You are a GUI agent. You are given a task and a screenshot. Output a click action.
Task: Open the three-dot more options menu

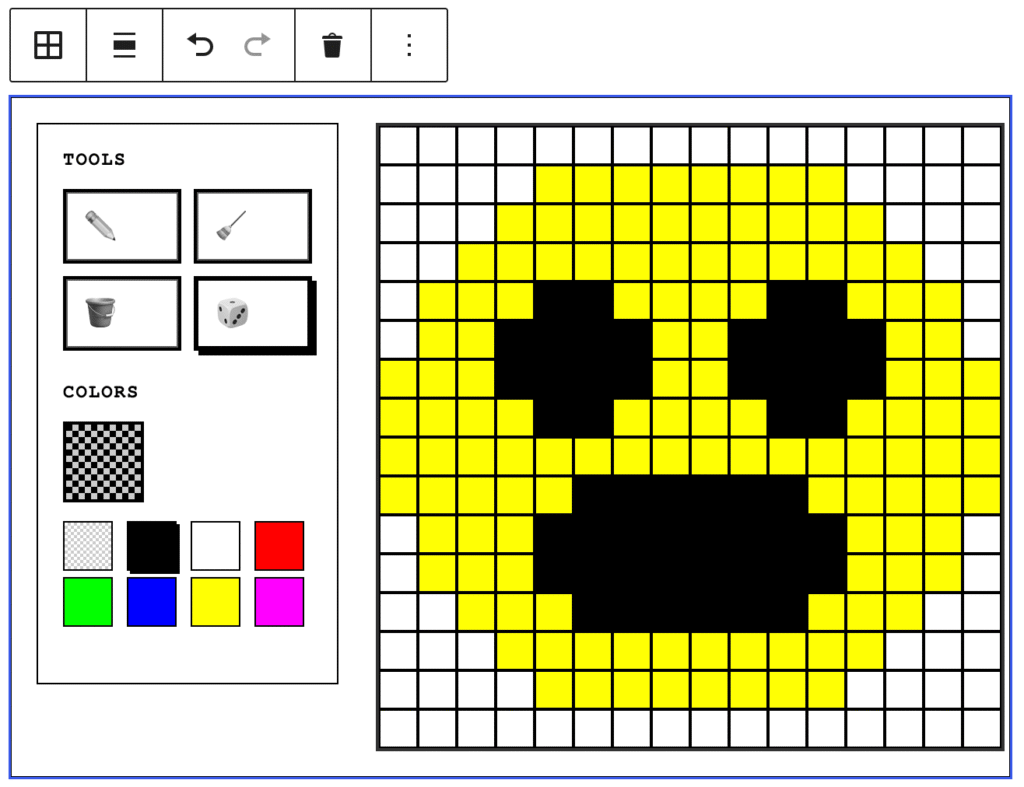pyautogui.click(x=409, y=45)
